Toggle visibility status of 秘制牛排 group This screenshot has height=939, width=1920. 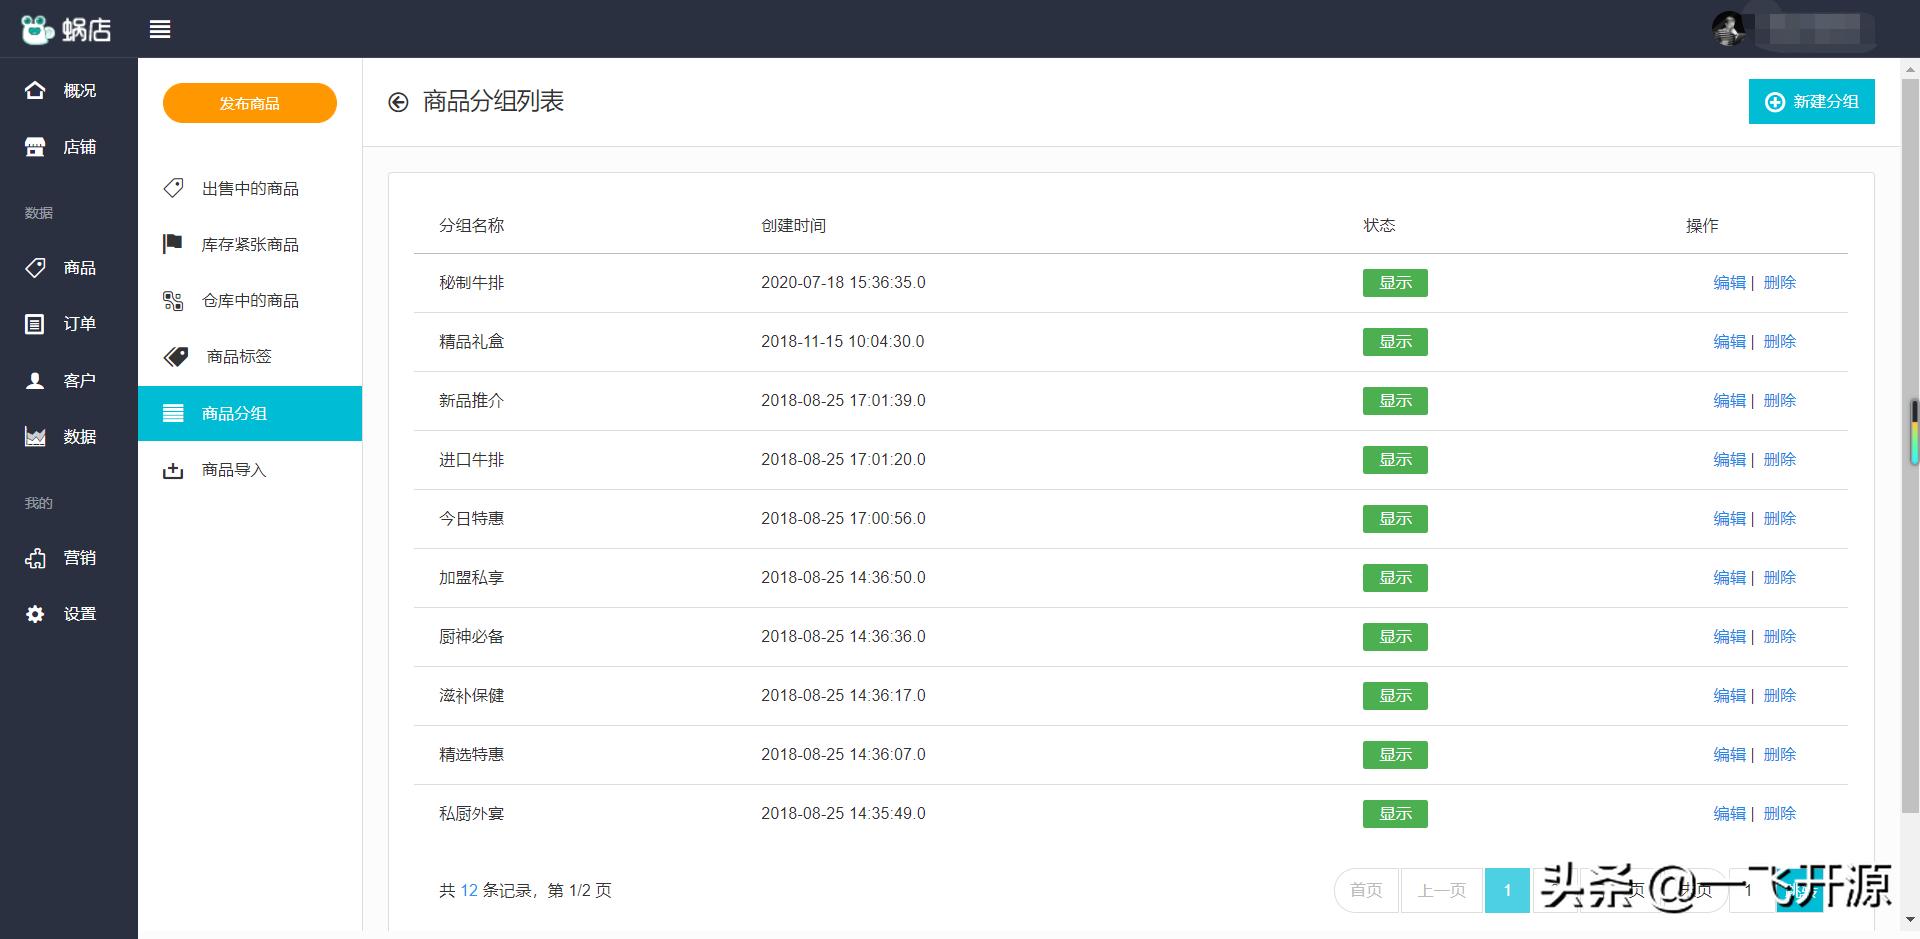(x=1394, y=283)
